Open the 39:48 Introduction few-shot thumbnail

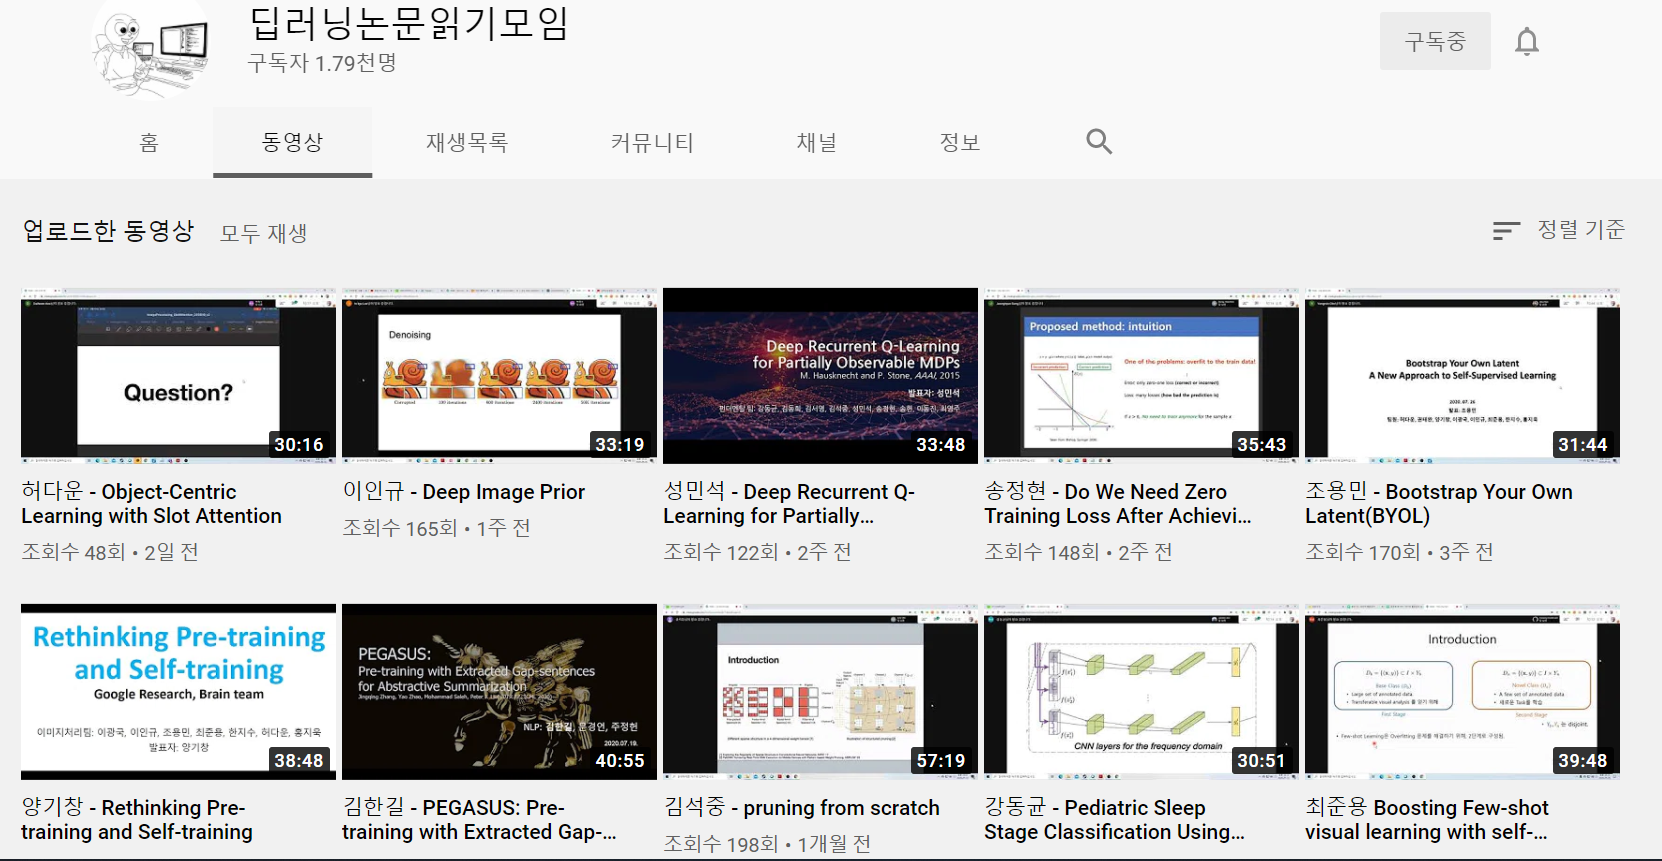click(1462, 692)
